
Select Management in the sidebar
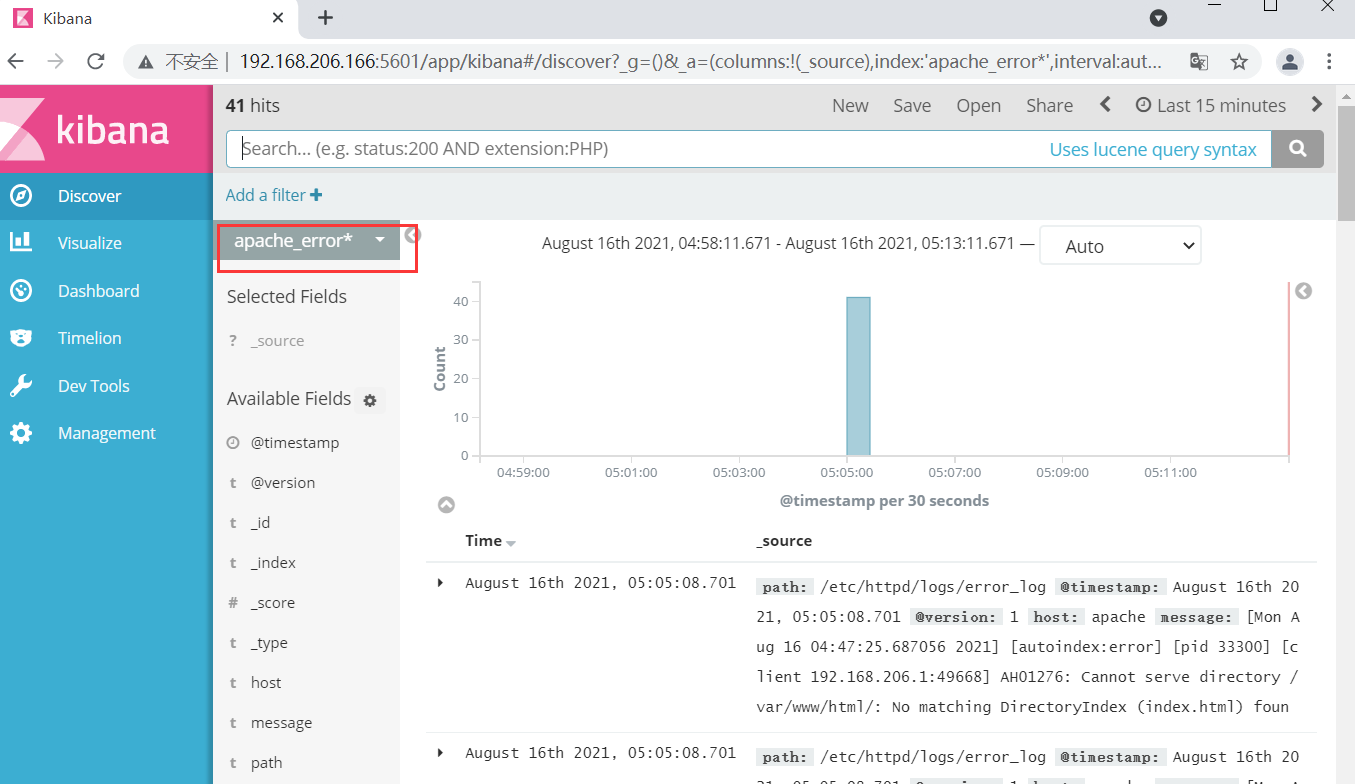107,433
